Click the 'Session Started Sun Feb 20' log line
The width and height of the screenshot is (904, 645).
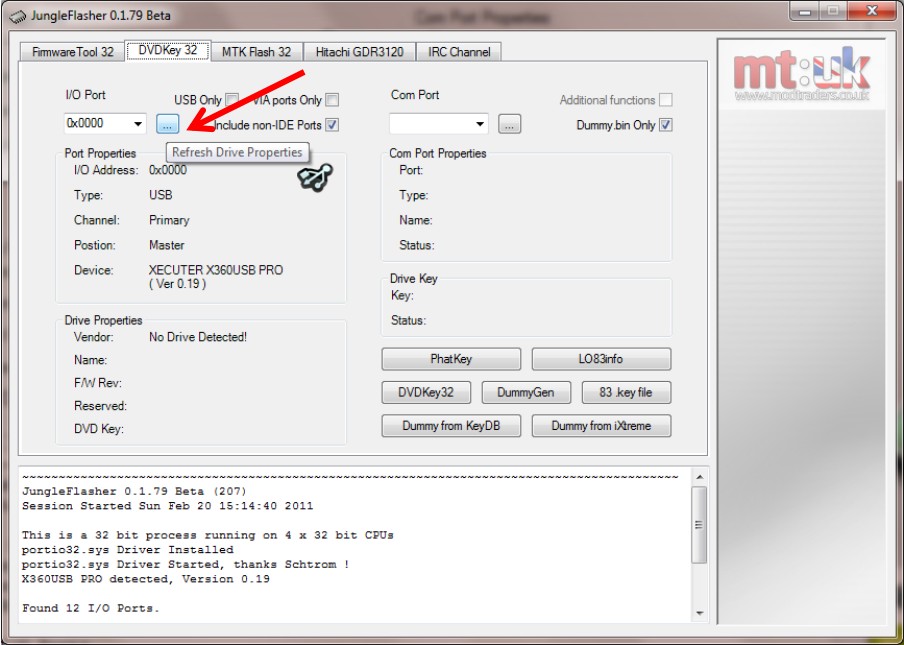point(167,506)
